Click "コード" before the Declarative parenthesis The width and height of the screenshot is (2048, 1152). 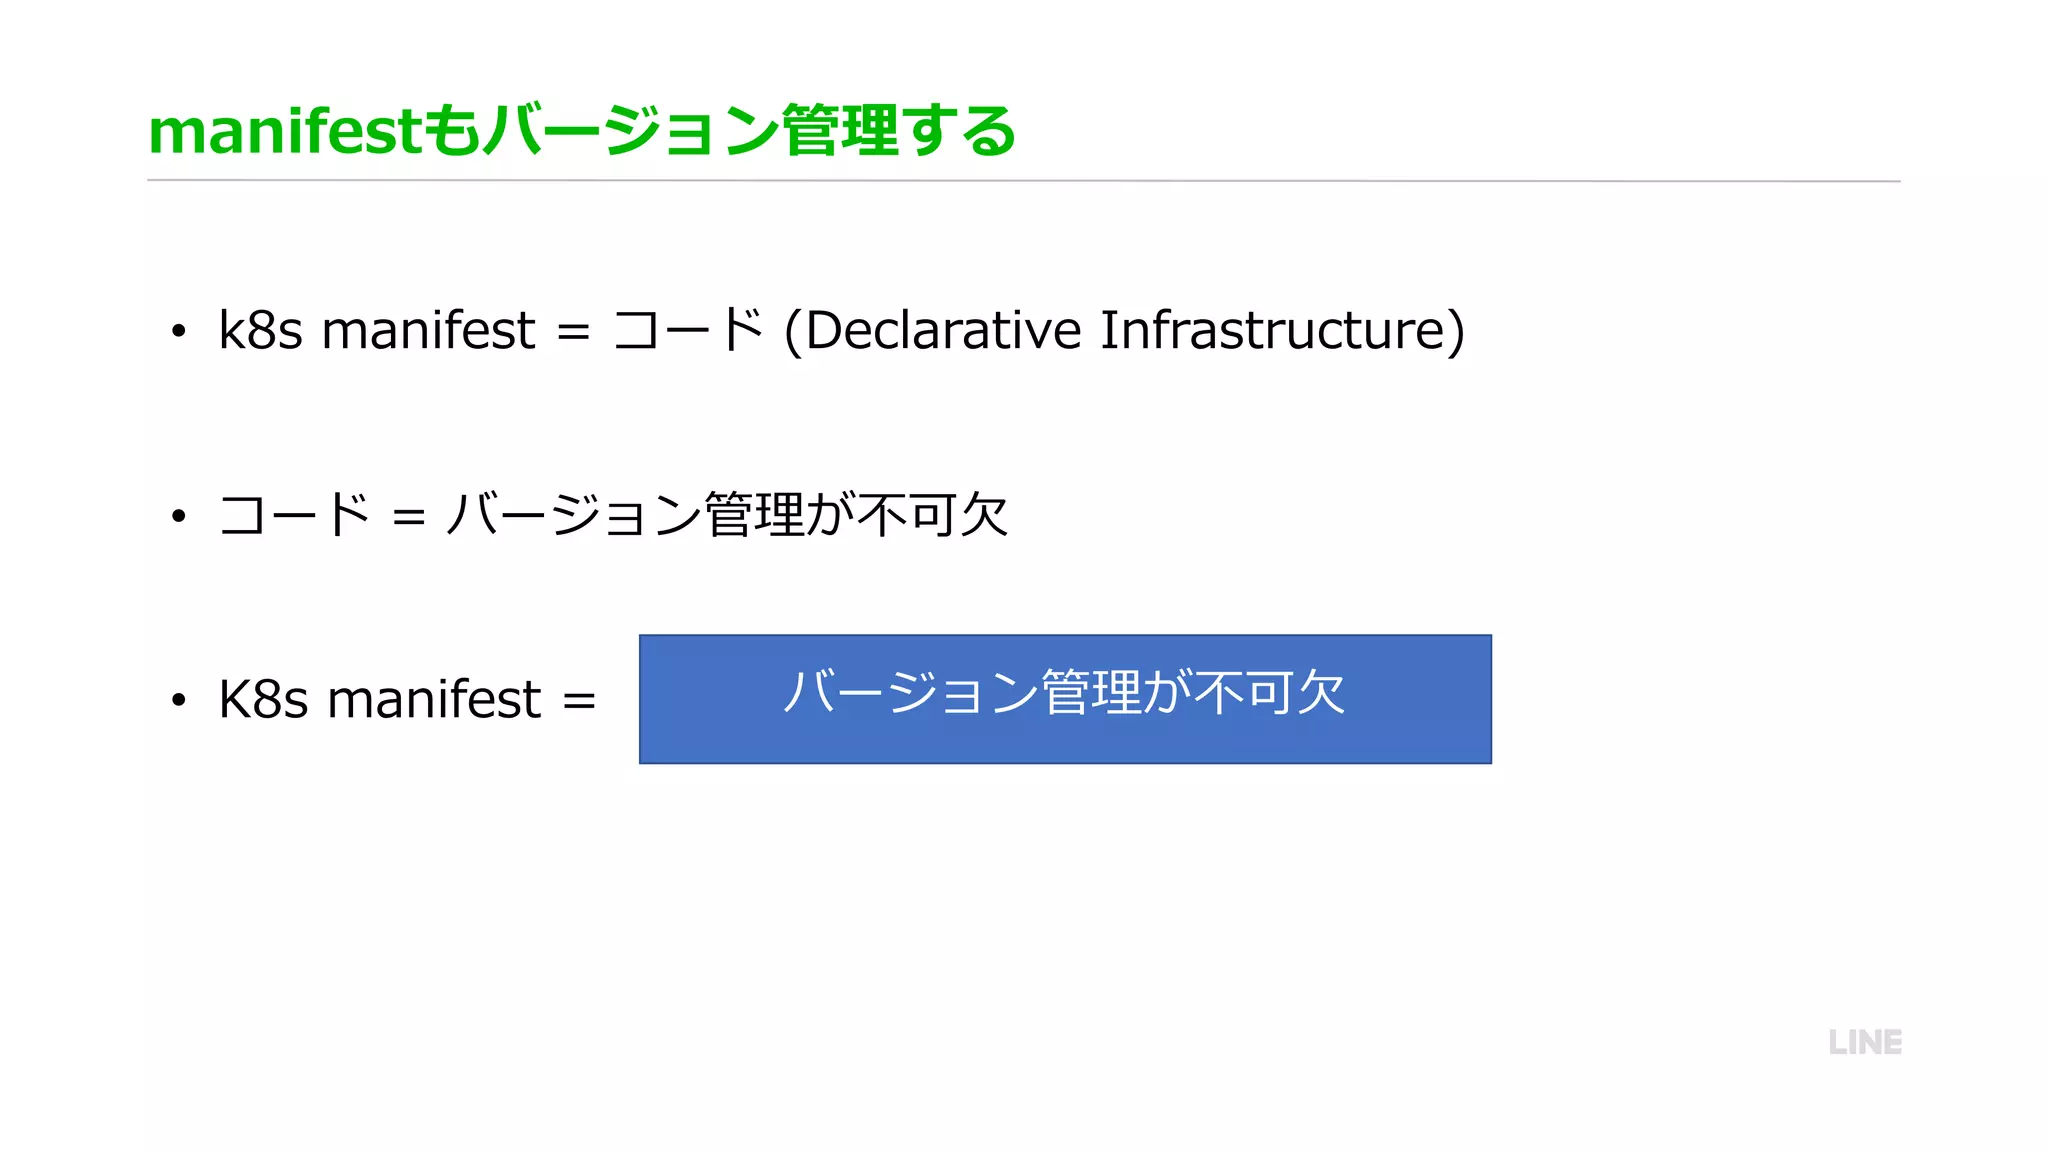[688, 330]
